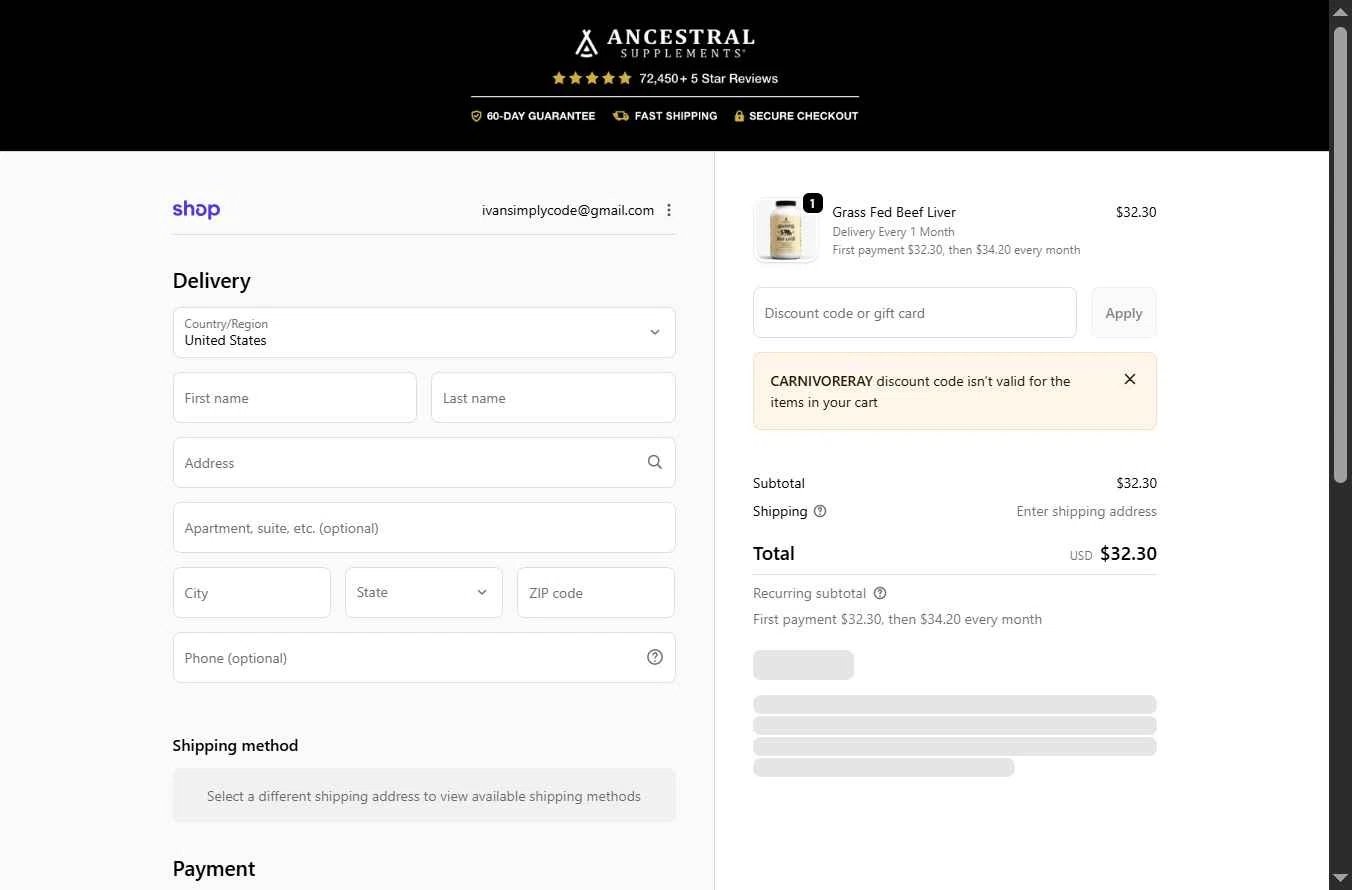Click the USD $32.30 total amount
This screenshot has width=1352, height=890.
click(1113, 554)
